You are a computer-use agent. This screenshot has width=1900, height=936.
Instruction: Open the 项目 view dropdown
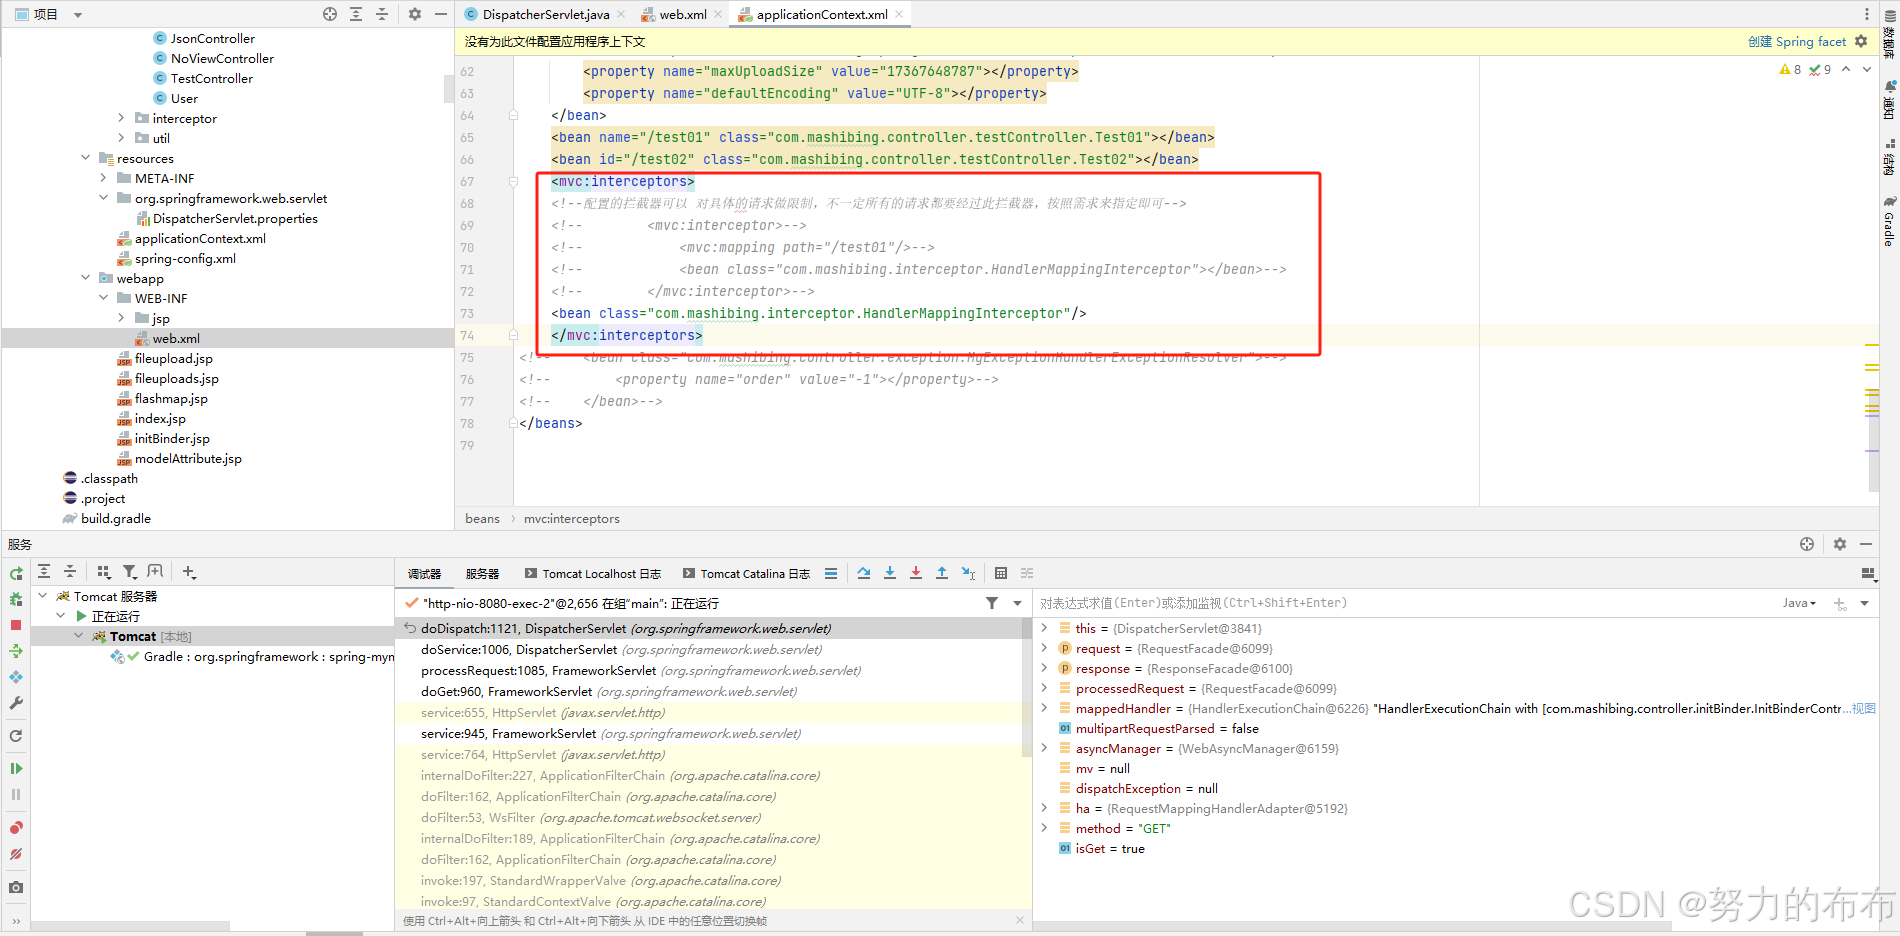[x=78, y=15]
